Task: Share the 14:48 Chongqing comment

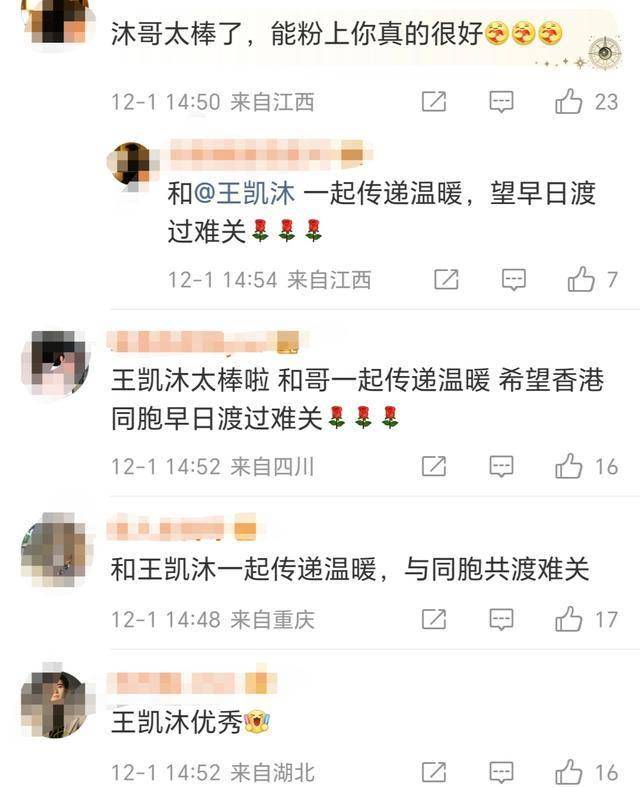Action: [x=434, y=619]
